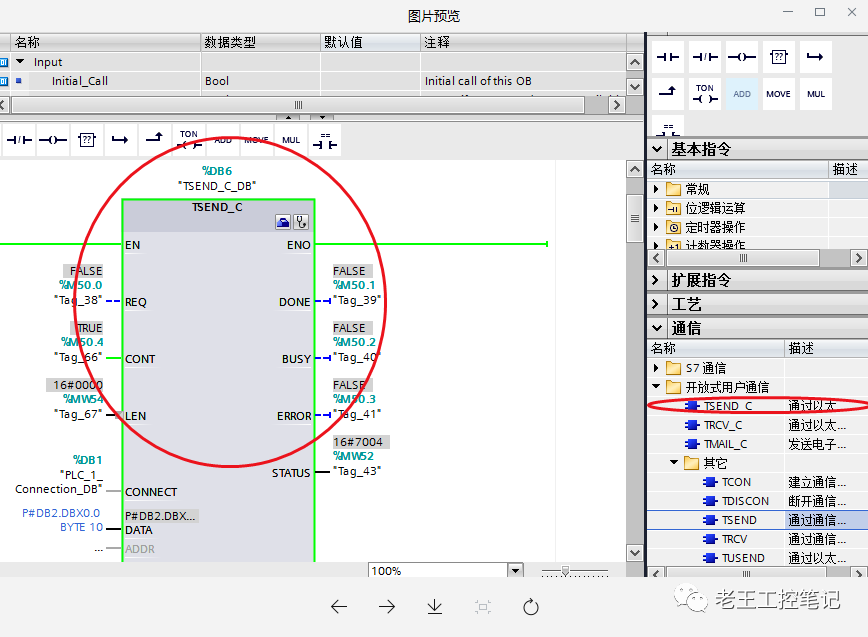The height and width of the screenshot is (637, 868).
Task: Click the %MW52 STATUS output tag
Action: tap(353, 456)
